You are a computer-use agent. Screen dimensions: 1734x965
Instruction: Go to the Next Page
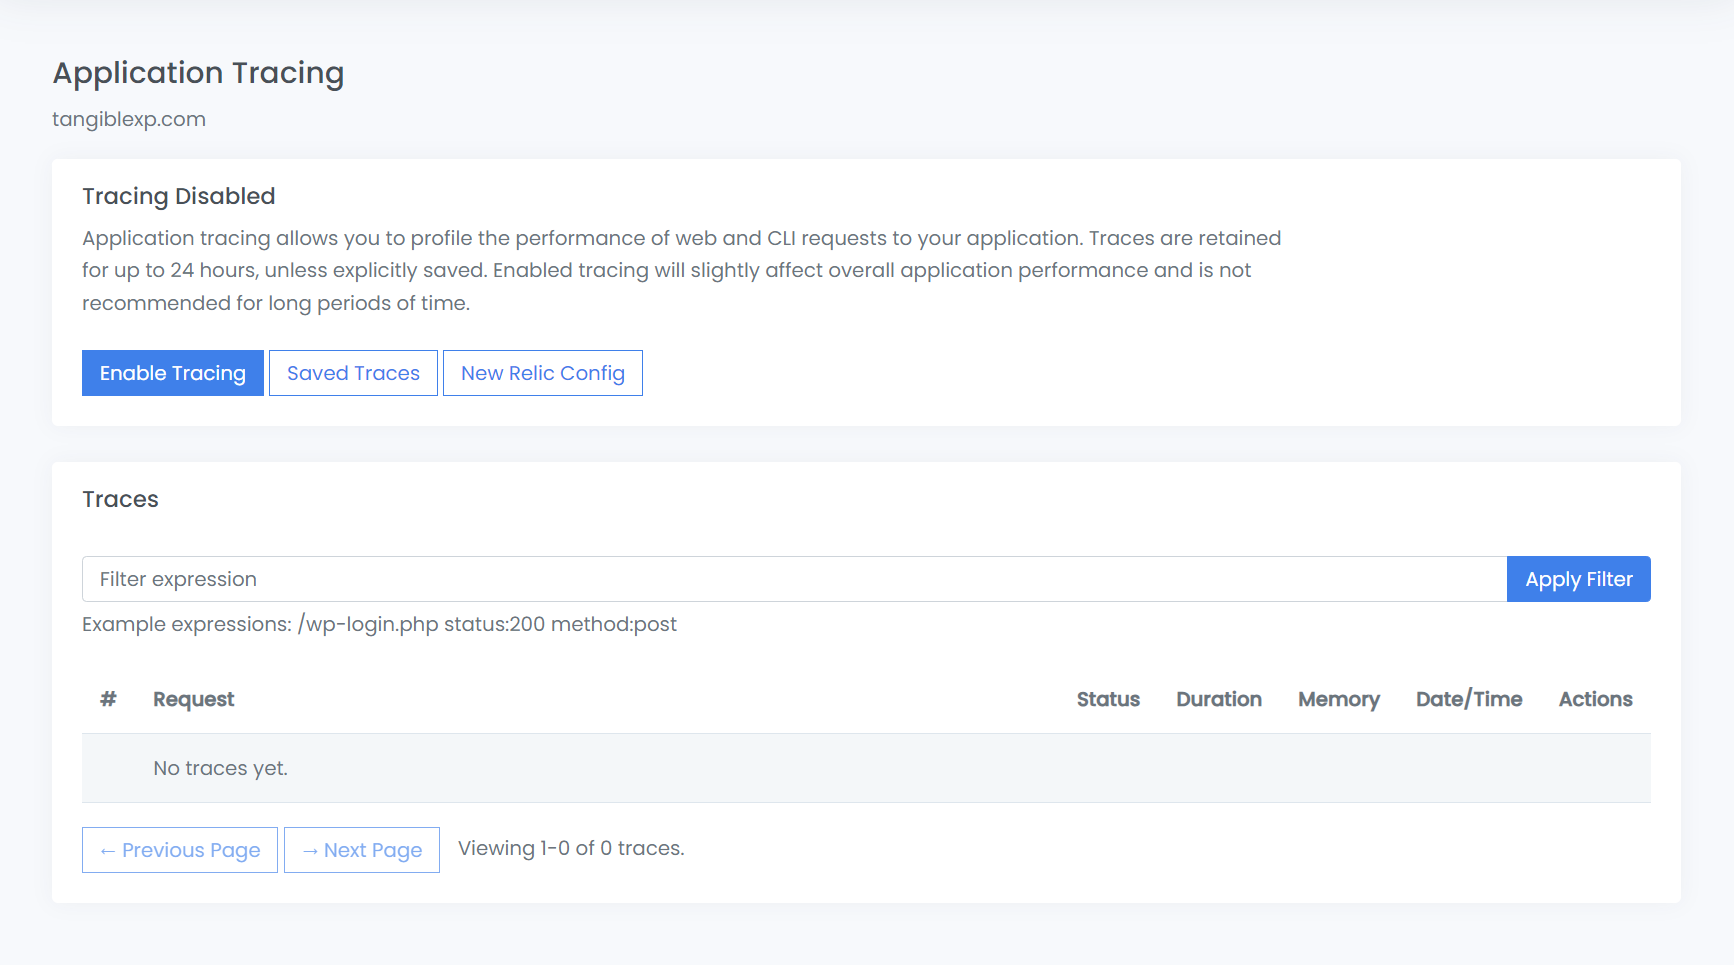[x=362, y=850]
